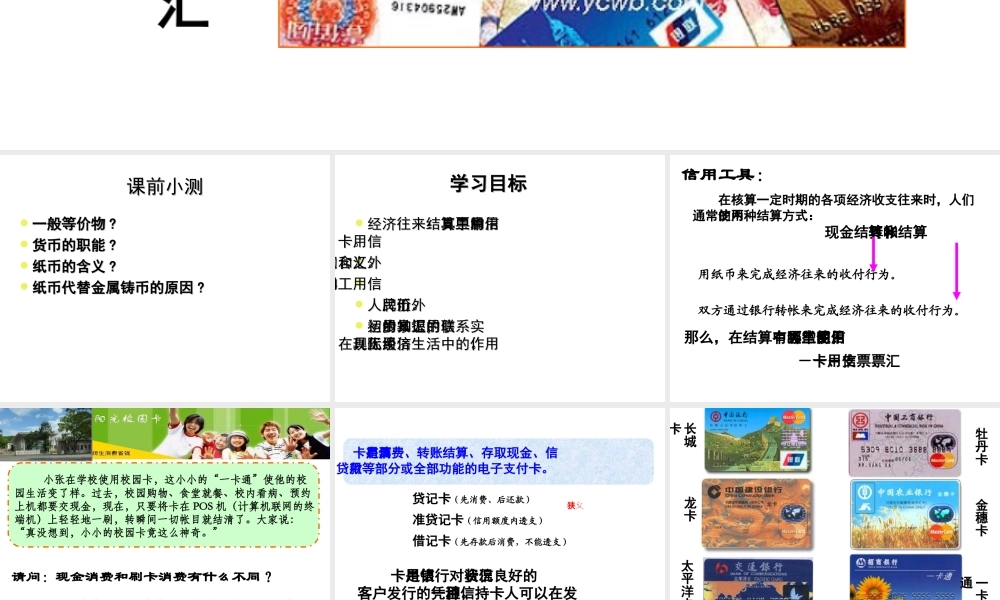Screen dimensions: 1000x600
Task: Open the campus card story slide
Action: click(165, 504)
